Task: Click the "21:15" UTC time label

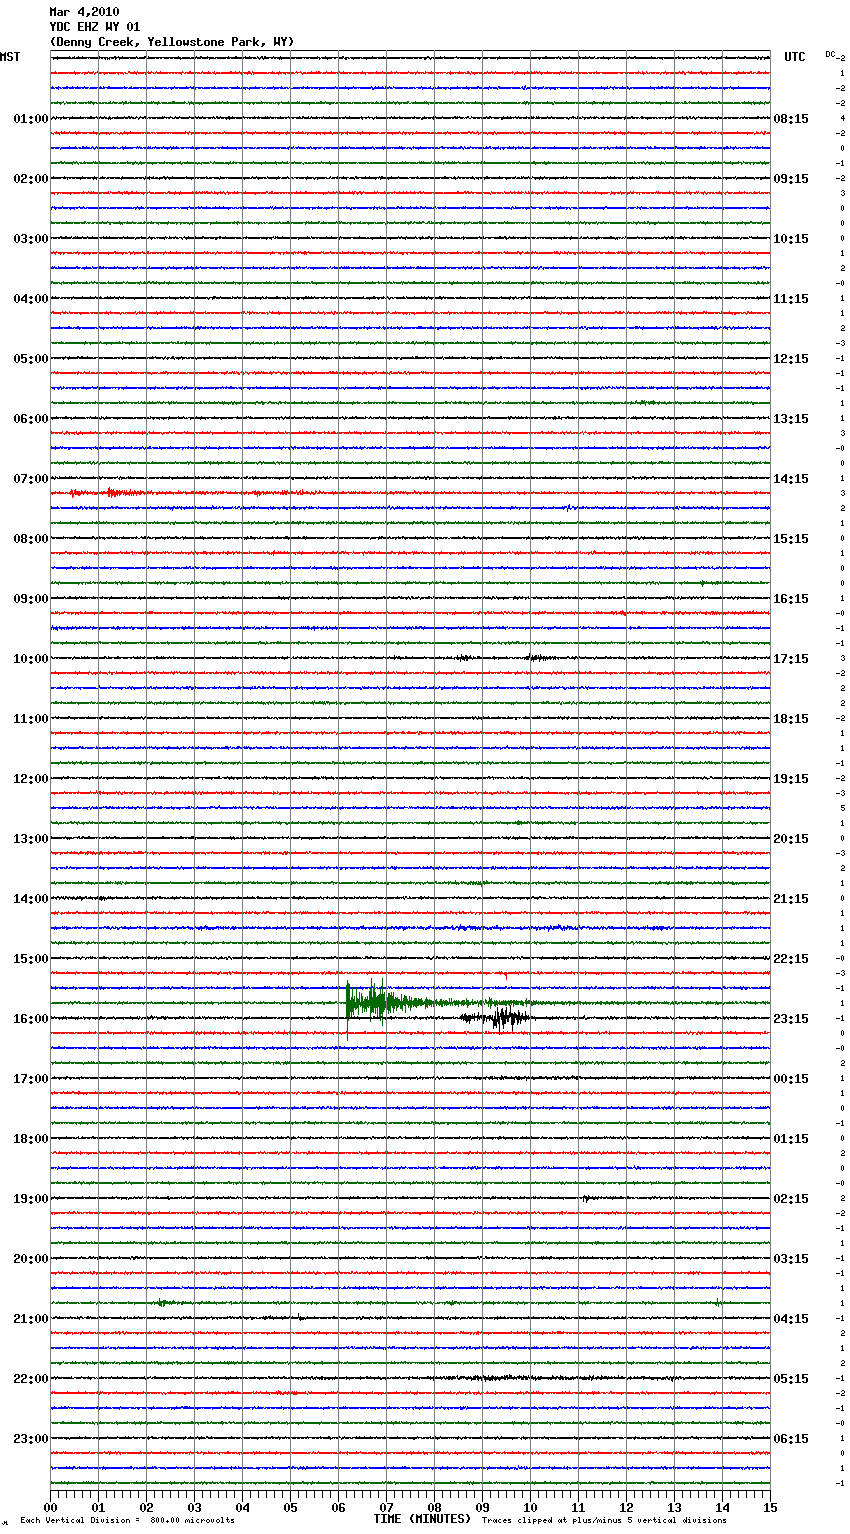Action: [791, 899]
